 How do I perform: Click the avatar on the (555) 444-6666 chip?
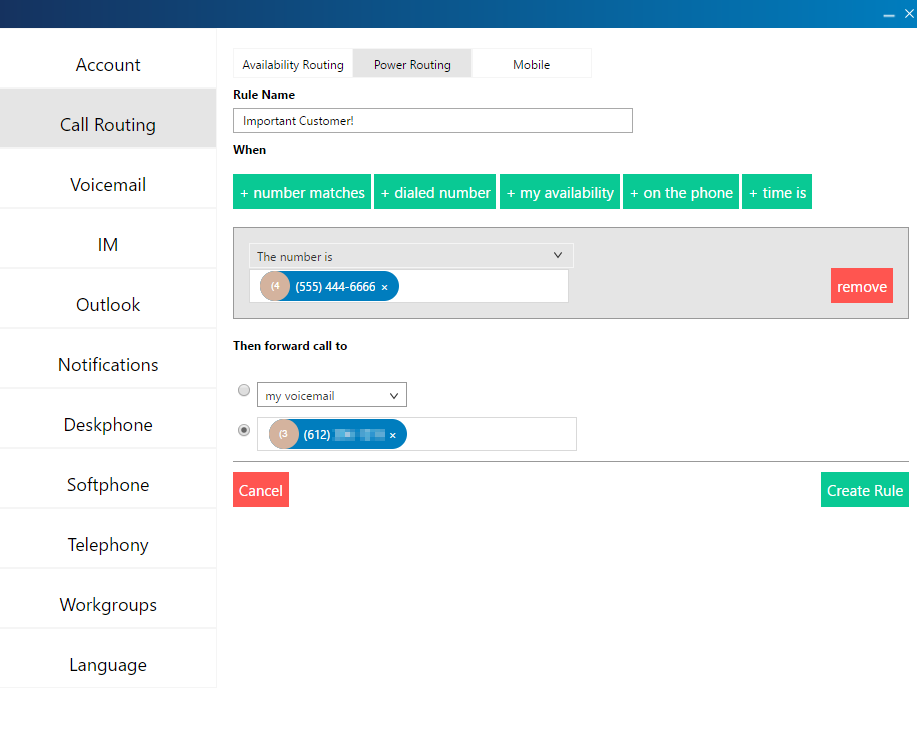pos(275,287)
